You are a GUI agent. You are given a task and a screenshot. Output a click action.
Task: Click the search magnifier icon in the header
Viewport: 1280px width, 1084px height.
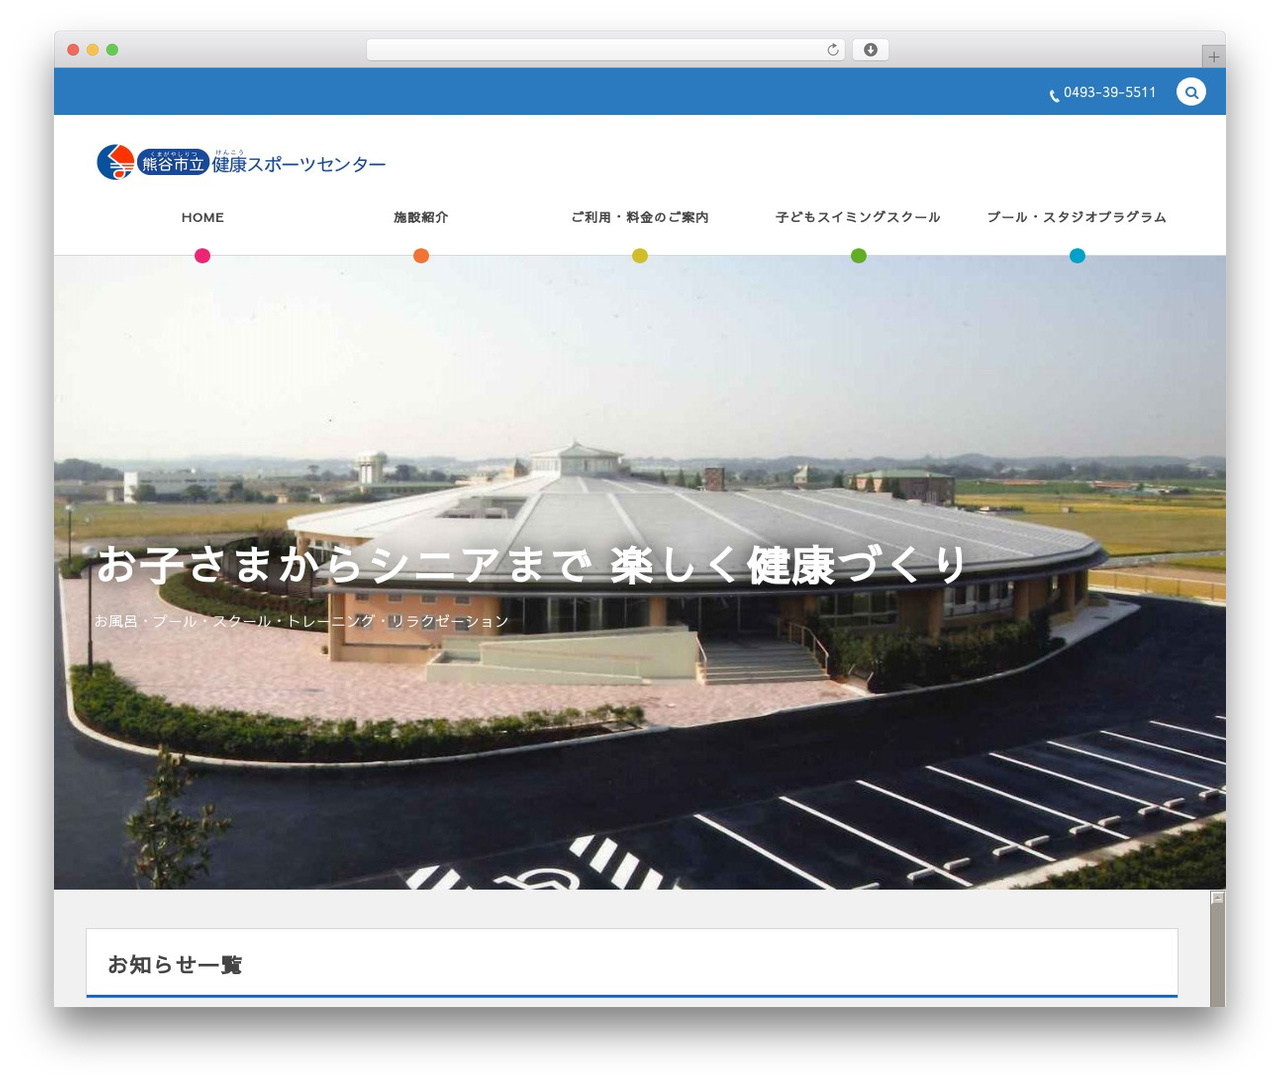[x=1191, y=92]
